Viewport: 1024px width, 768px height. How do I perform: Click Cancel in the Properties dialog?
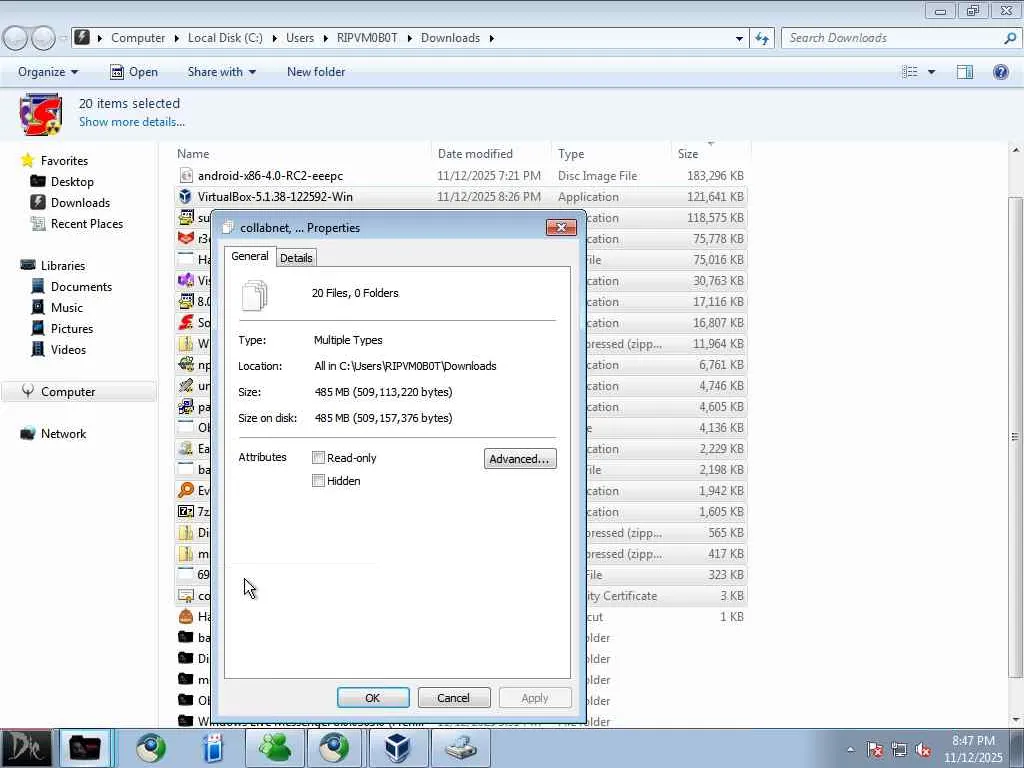pos(453,697)
